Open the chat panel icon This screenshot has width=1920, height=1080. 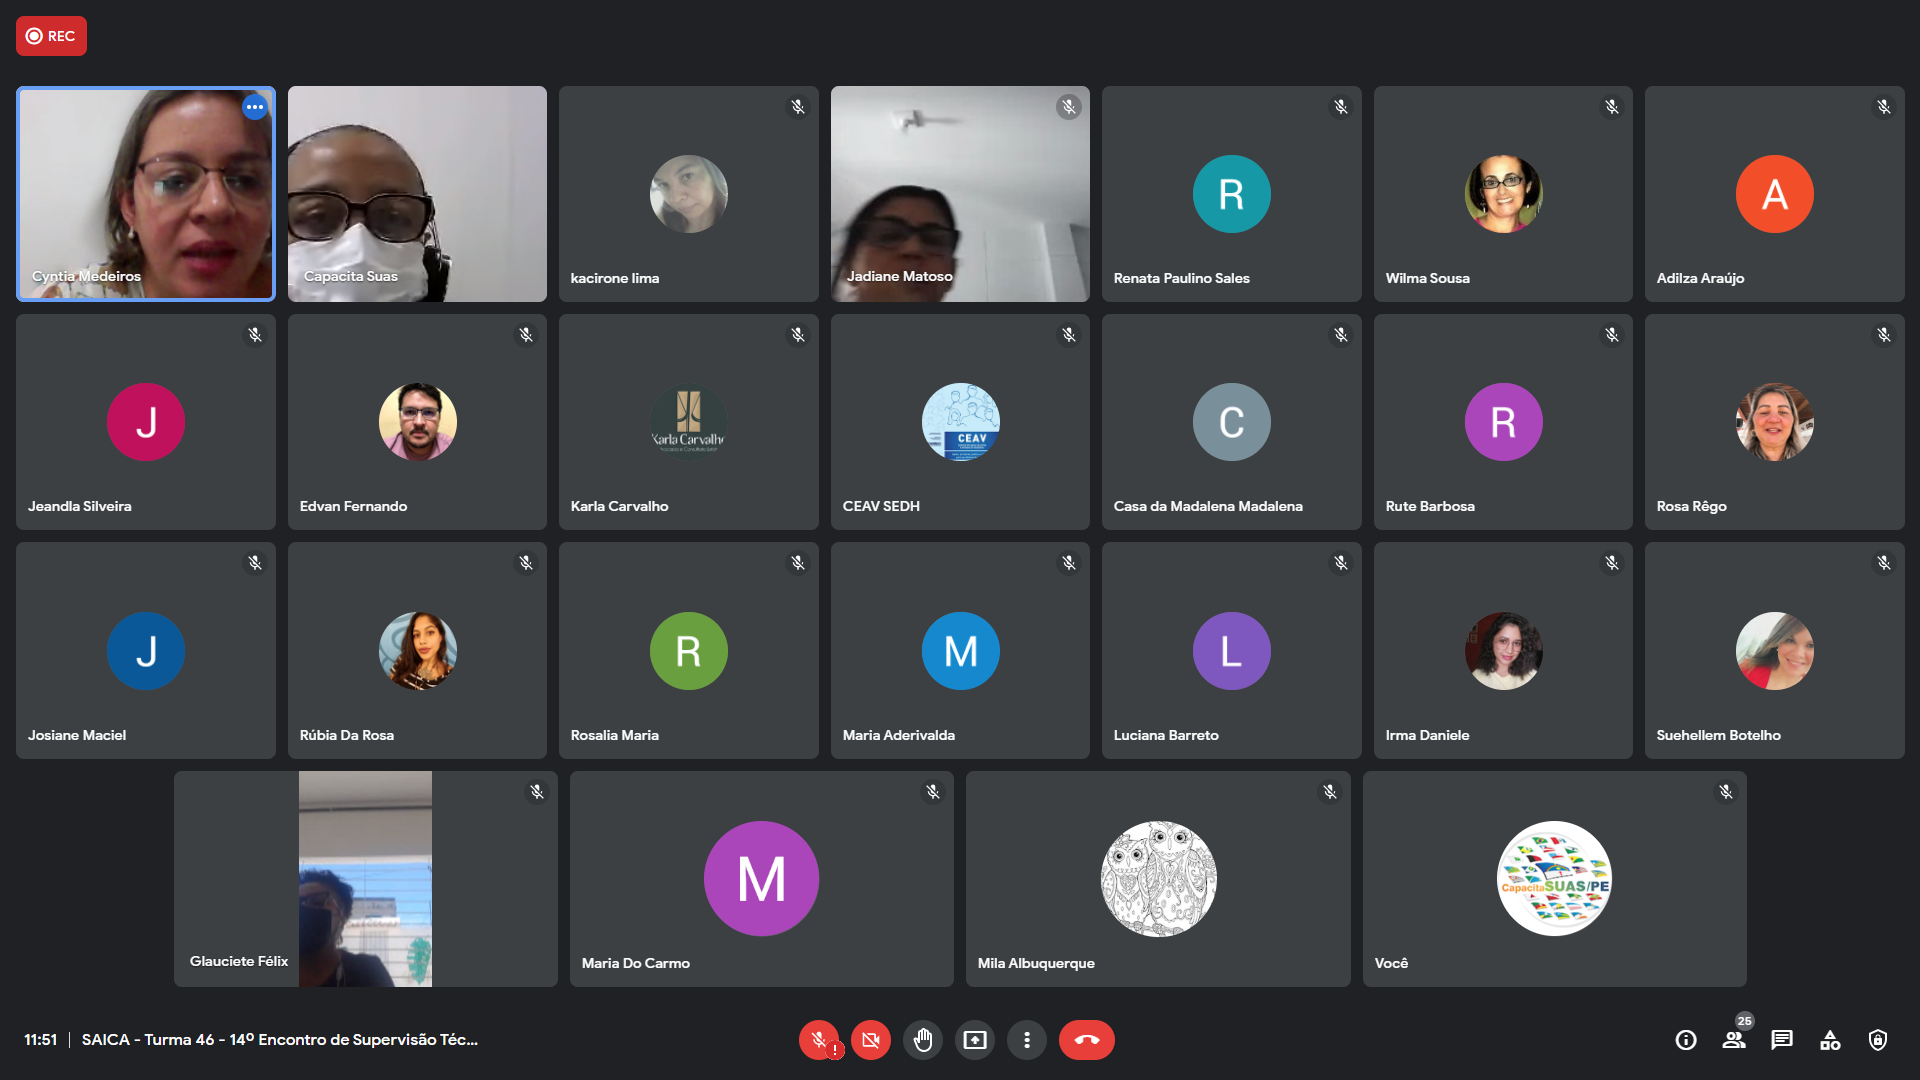coord(1782,1040)
